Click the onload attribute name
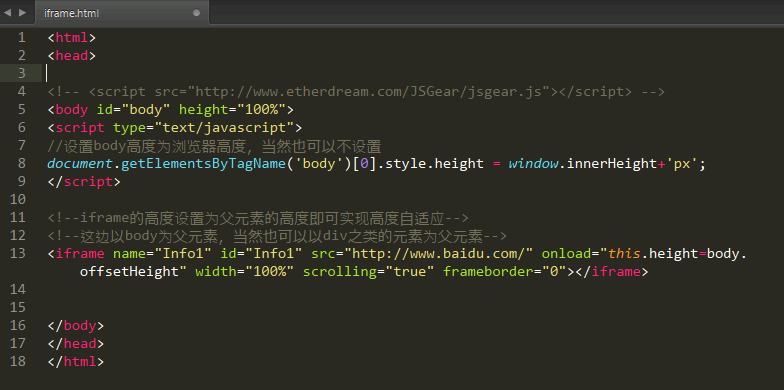 click(566, 254)
